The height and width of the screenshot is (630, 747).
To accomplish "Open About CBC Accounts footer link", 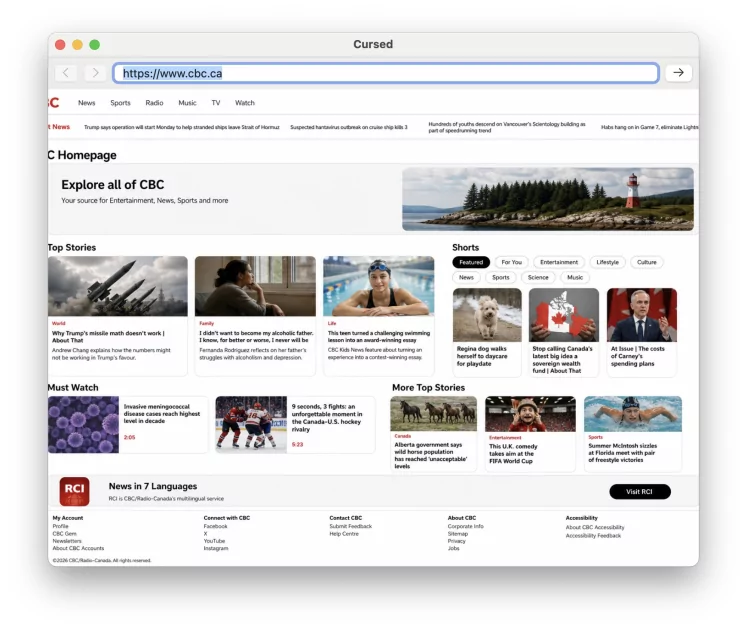I will click(x=78, y=549).
